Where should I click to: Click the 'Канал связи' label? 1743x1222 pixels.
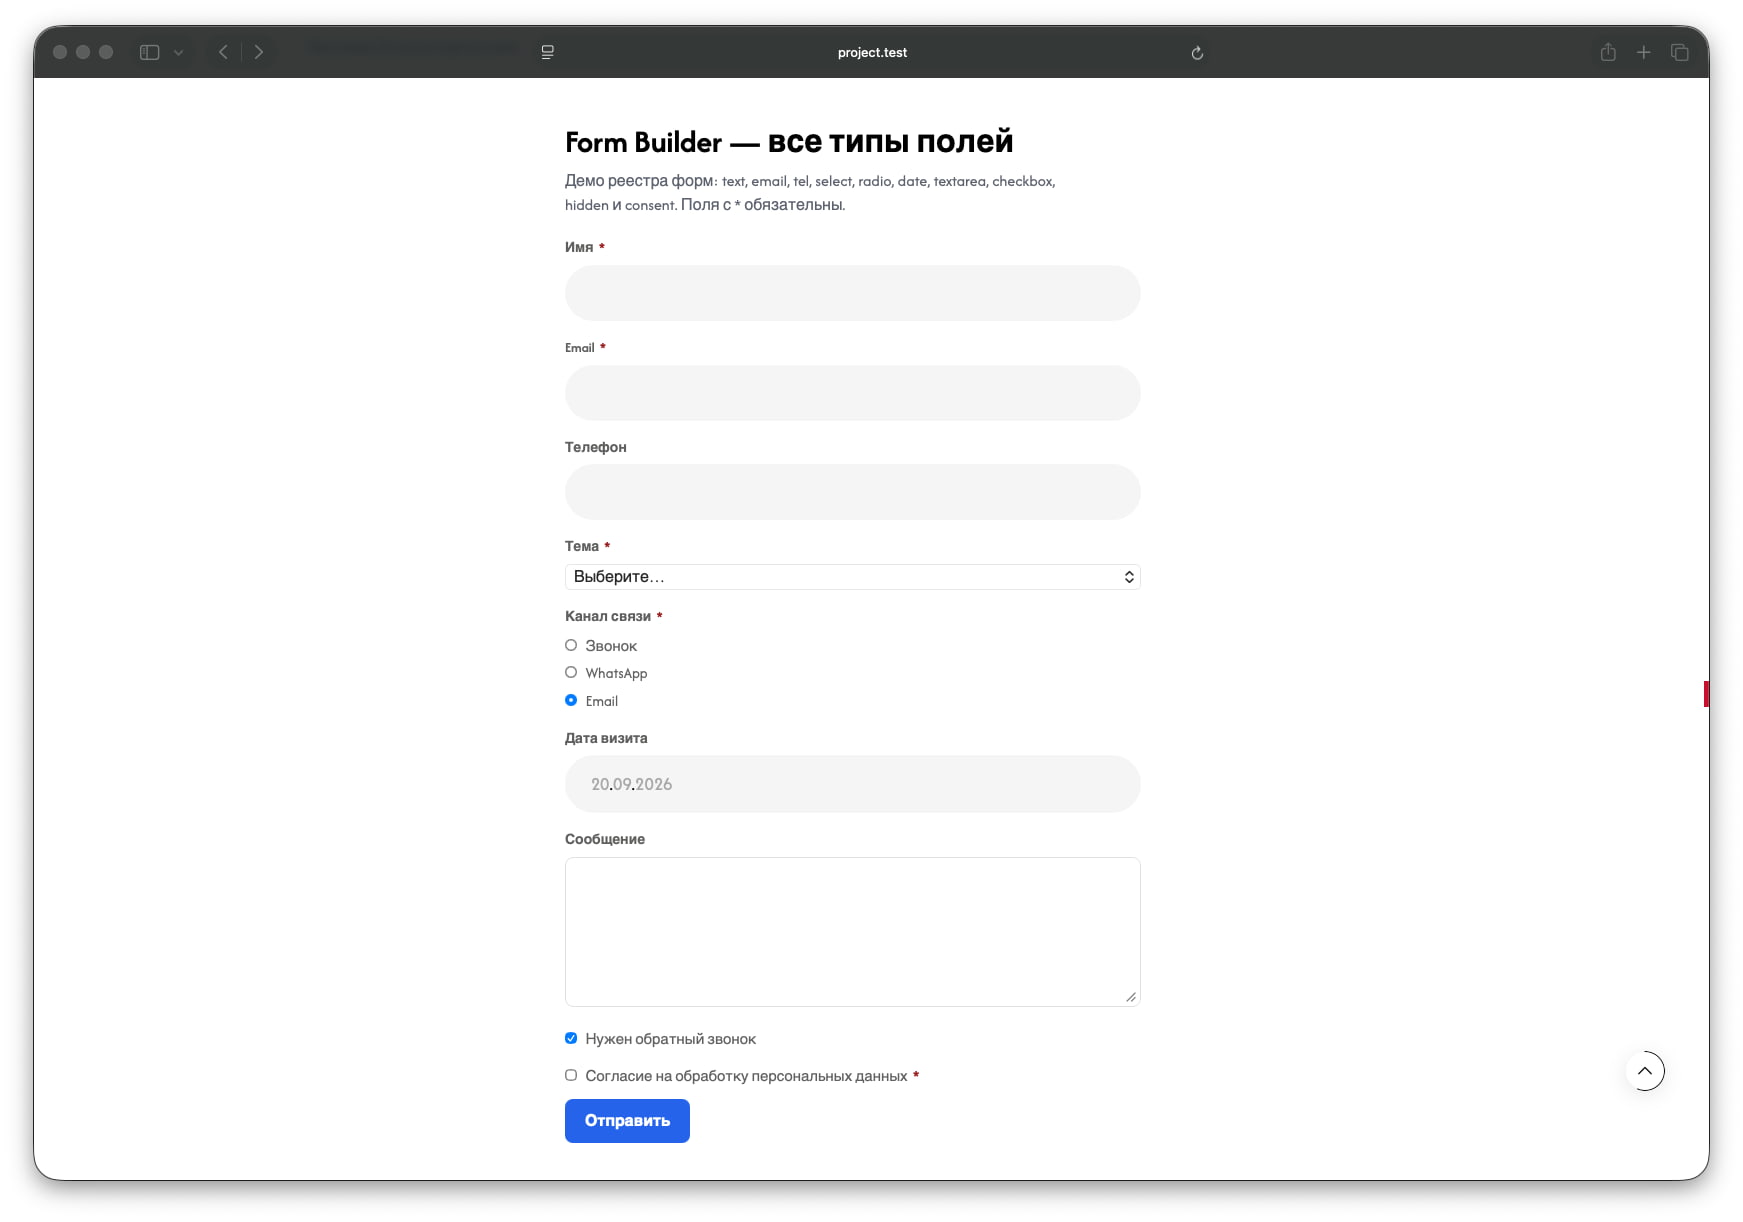coord(608,617)
